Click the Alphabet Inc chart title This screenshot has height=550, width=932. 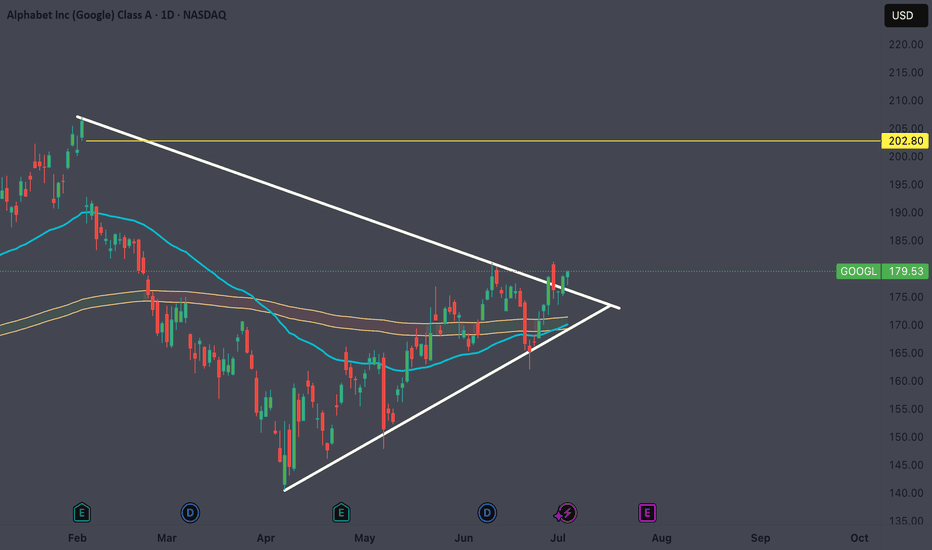116,15
